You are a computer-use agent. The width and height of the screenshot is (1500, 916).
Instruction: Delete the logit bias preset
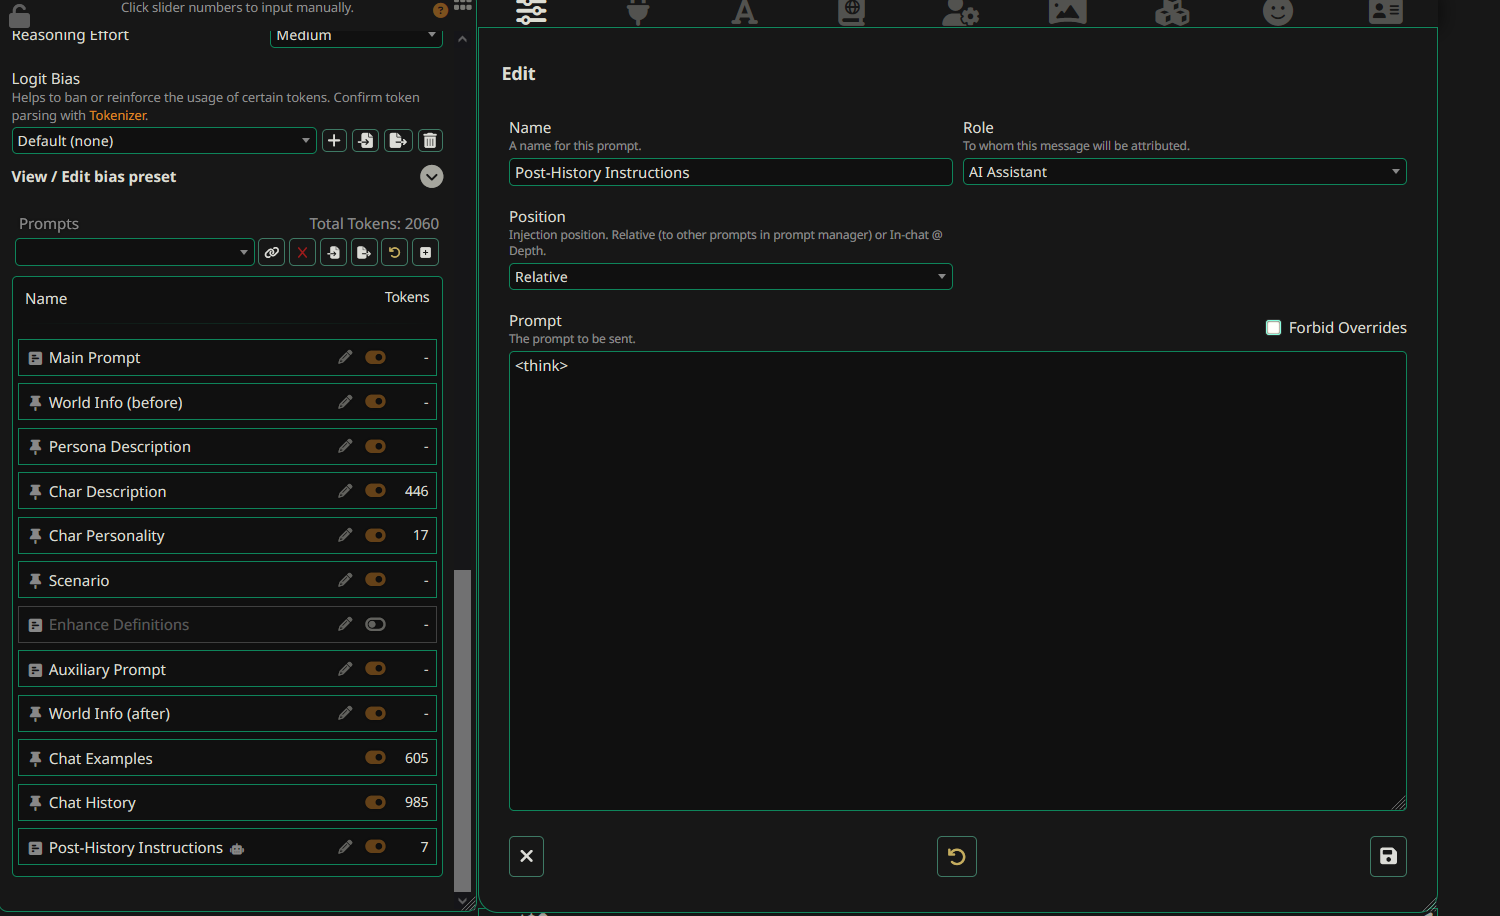click(x=430, y=141)
